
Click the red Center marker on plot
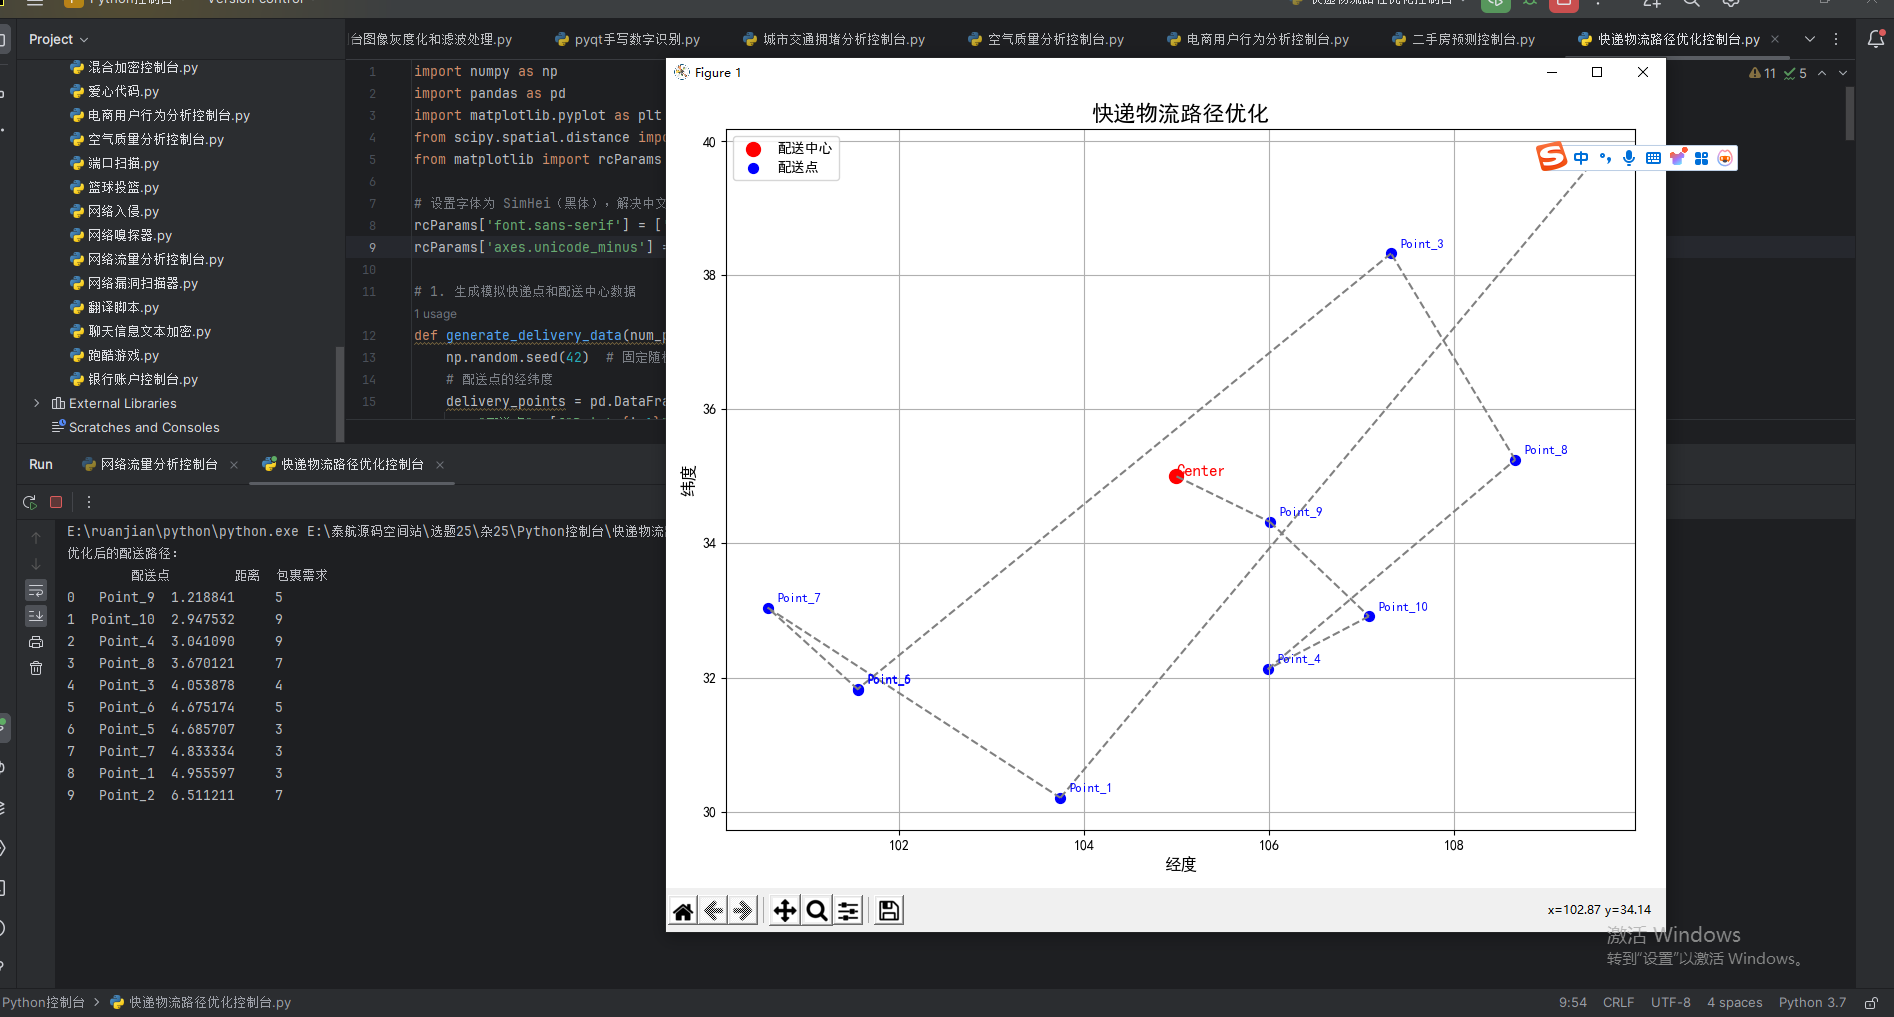(1176, 476)
